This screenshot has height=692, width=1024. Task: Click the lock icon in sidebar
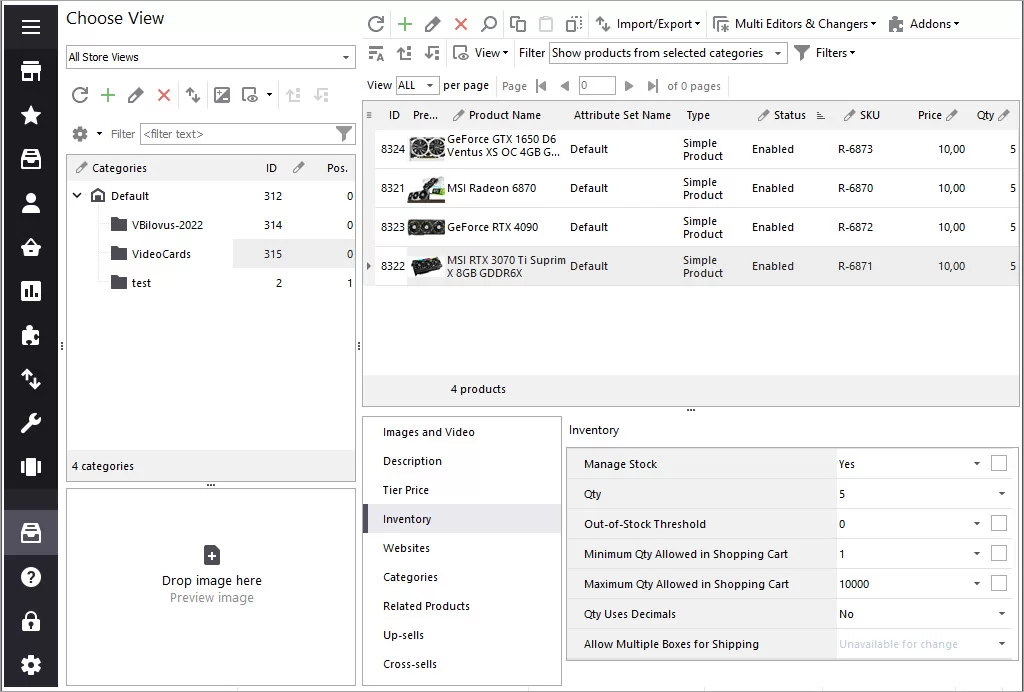click(31, 621)
